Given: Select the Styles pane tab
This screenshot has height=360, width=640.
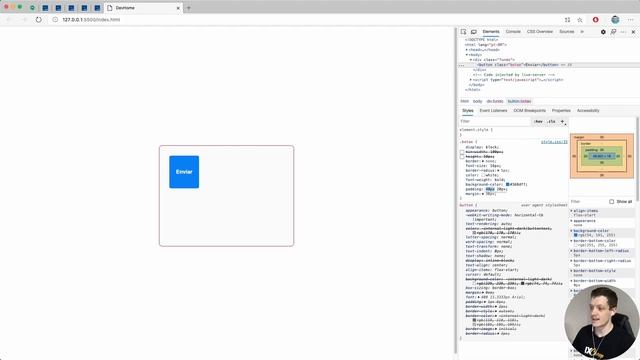Looking at the screenshot, I should pos(468,111).
